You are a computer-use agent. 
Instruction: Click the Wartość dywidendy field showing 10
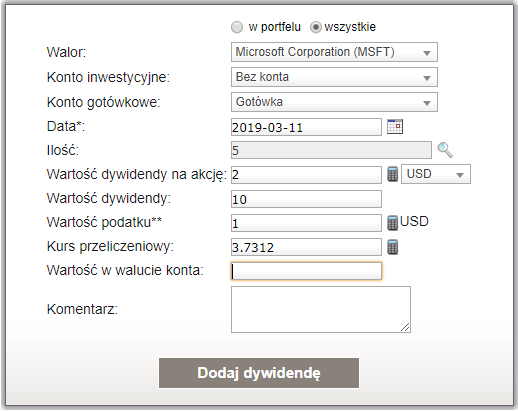click(306, 199)
